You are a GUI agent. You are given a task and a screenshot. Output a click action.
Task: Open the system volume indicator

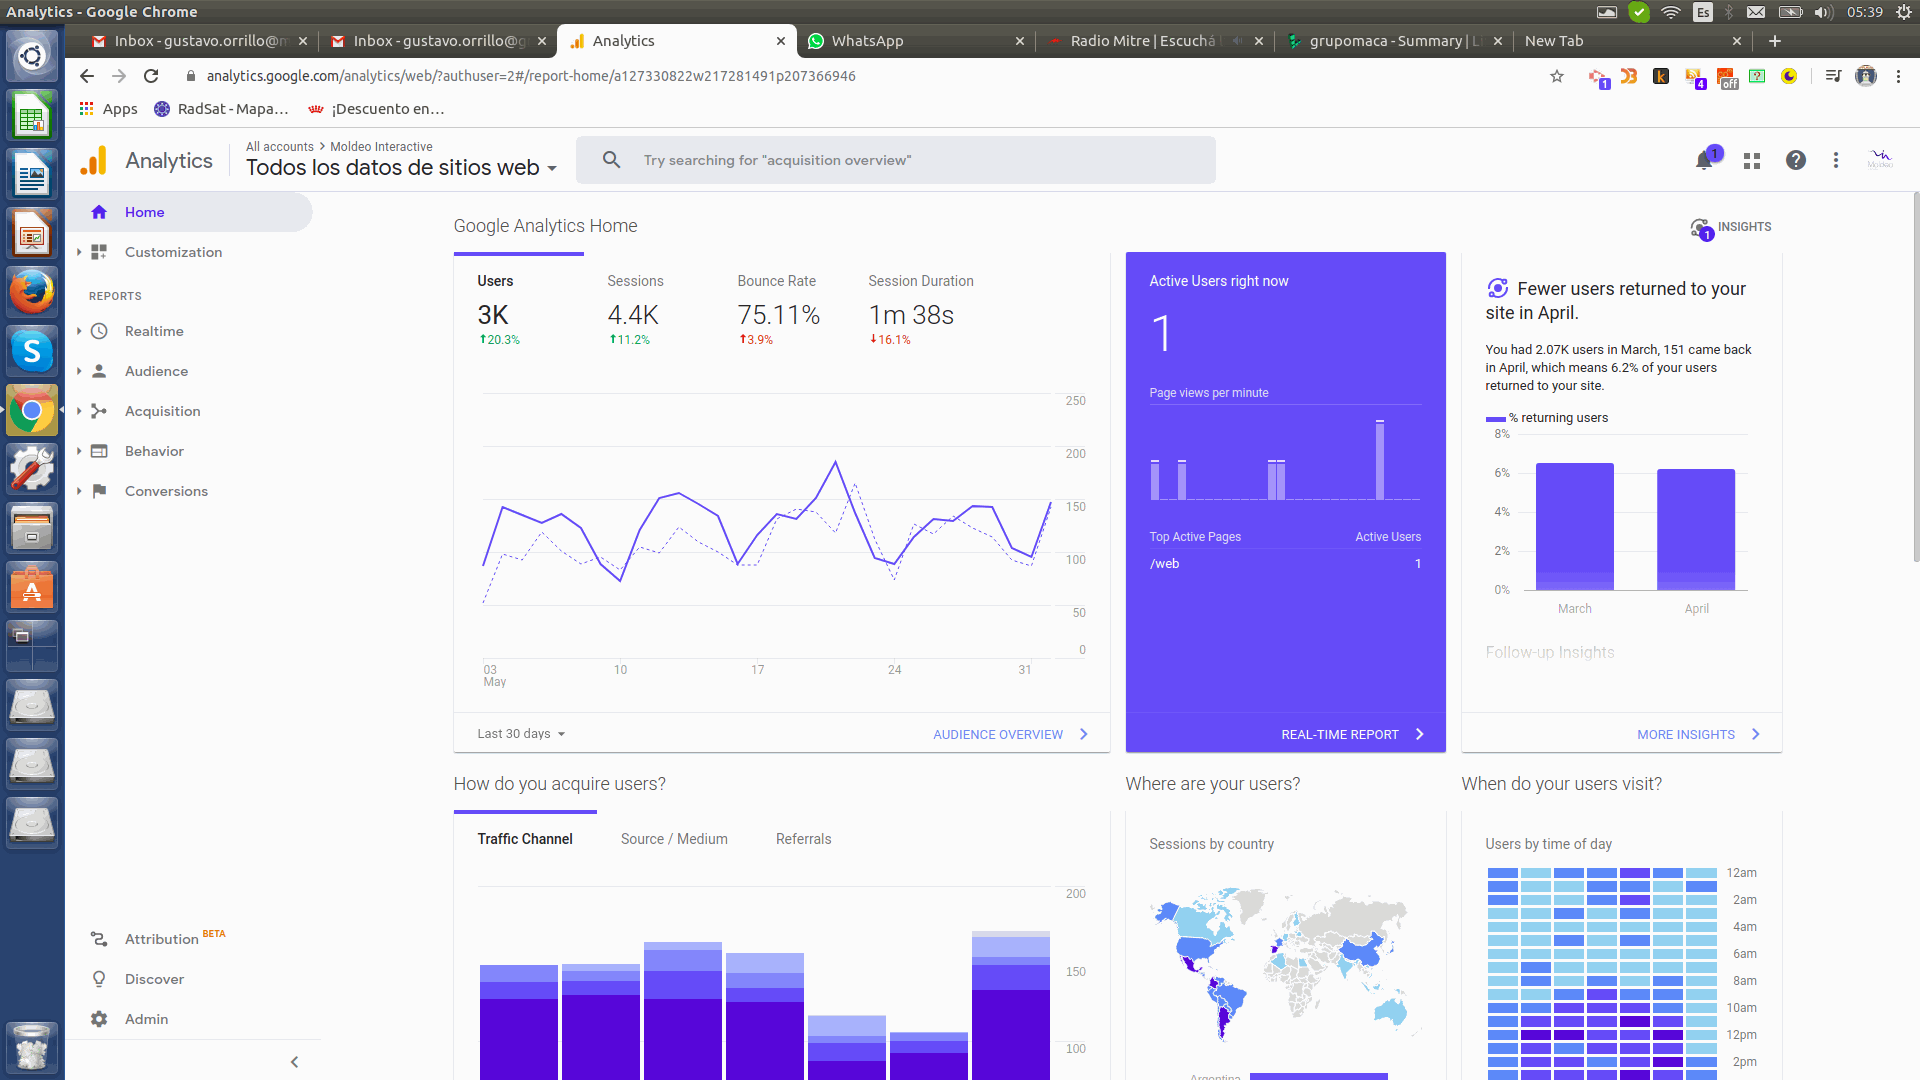(x=1823, y=12)
